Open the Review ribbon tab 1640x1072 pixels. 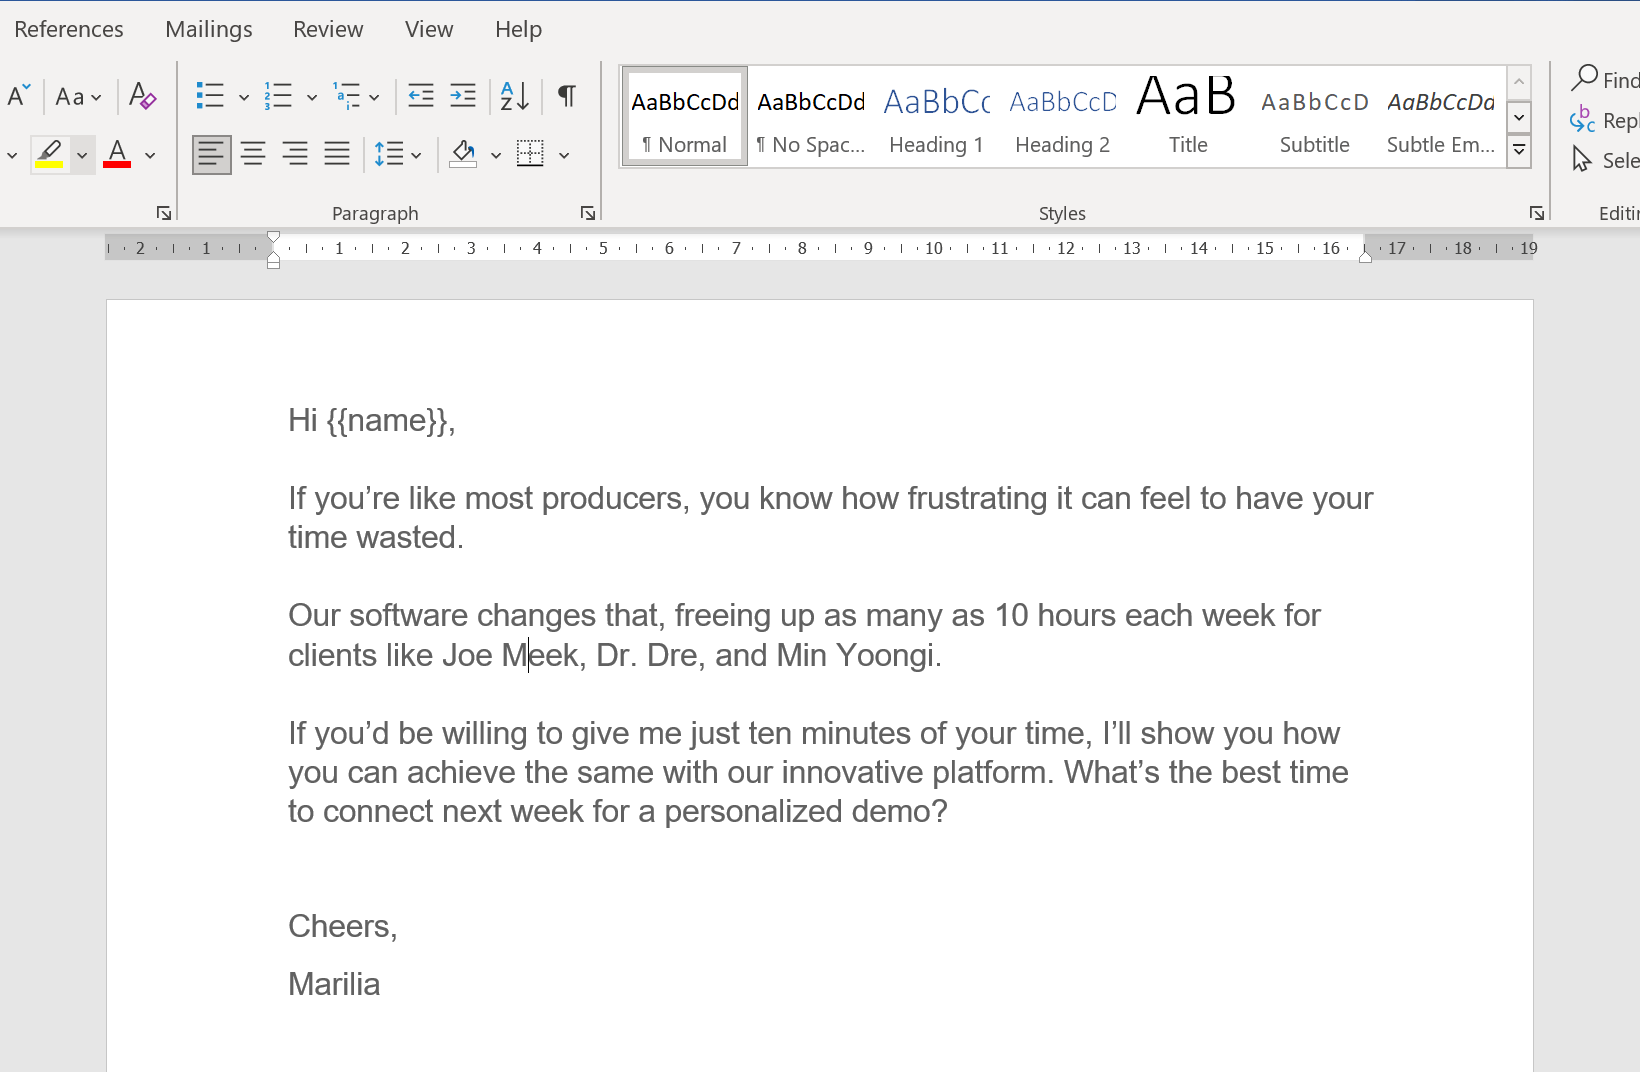pos(328,28)
